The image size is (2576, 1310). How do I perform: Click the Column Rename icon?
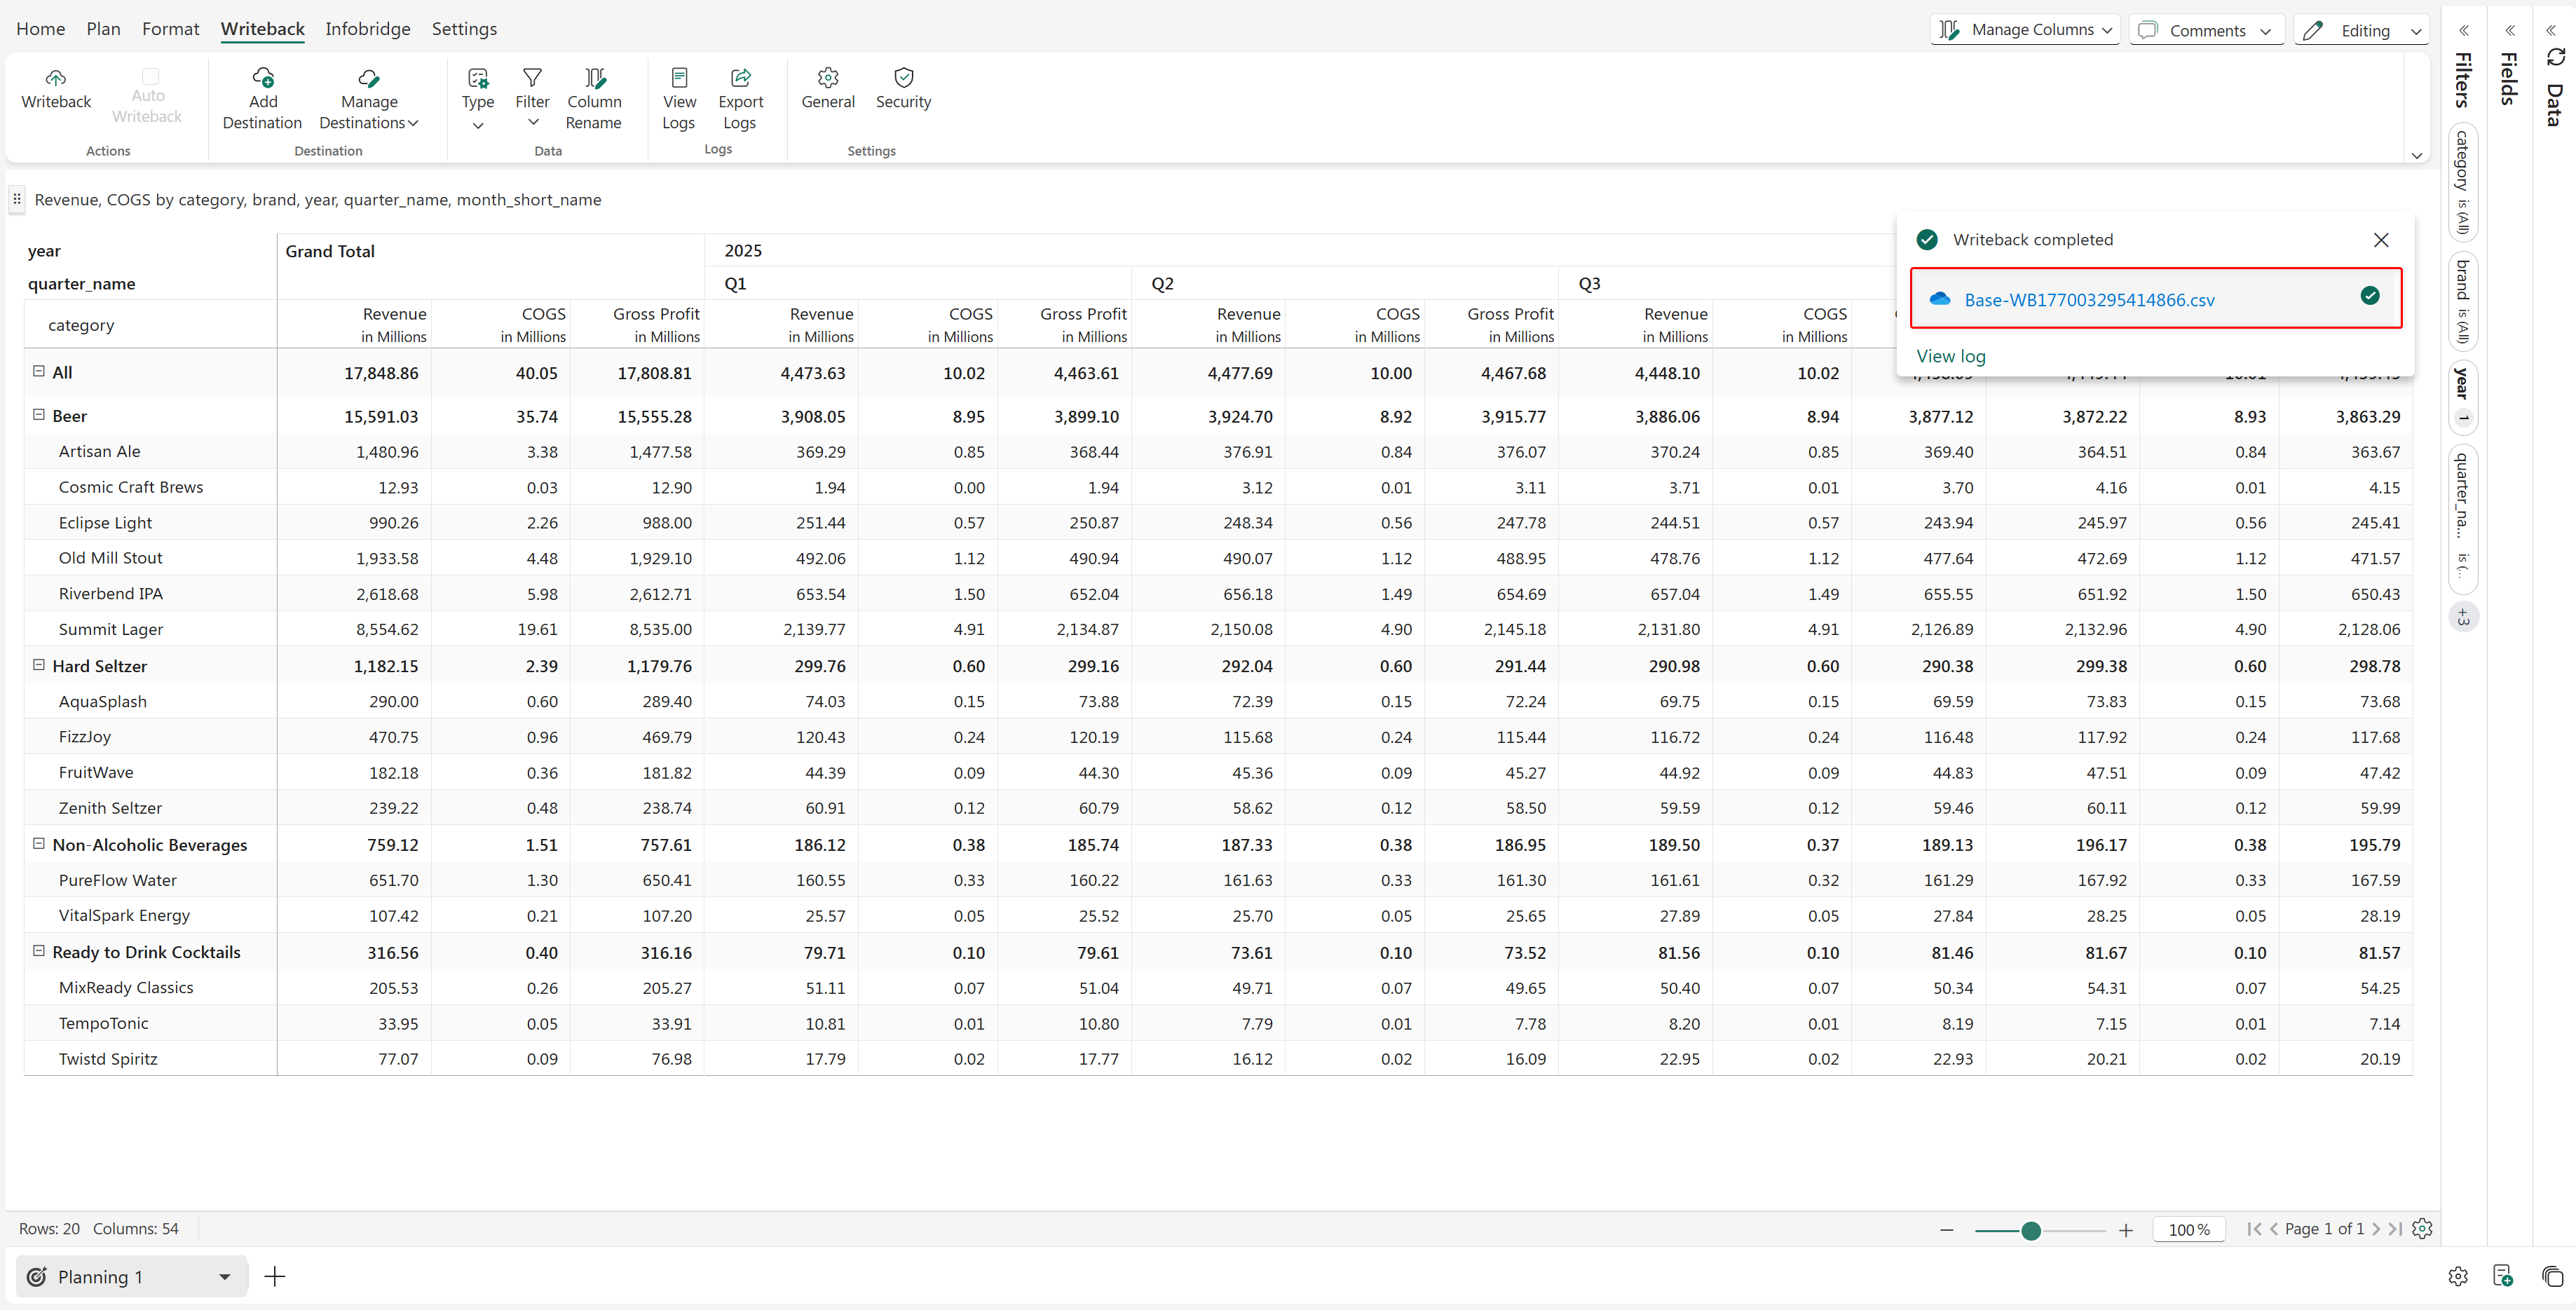pyautogui.click(x=594, y=78)
